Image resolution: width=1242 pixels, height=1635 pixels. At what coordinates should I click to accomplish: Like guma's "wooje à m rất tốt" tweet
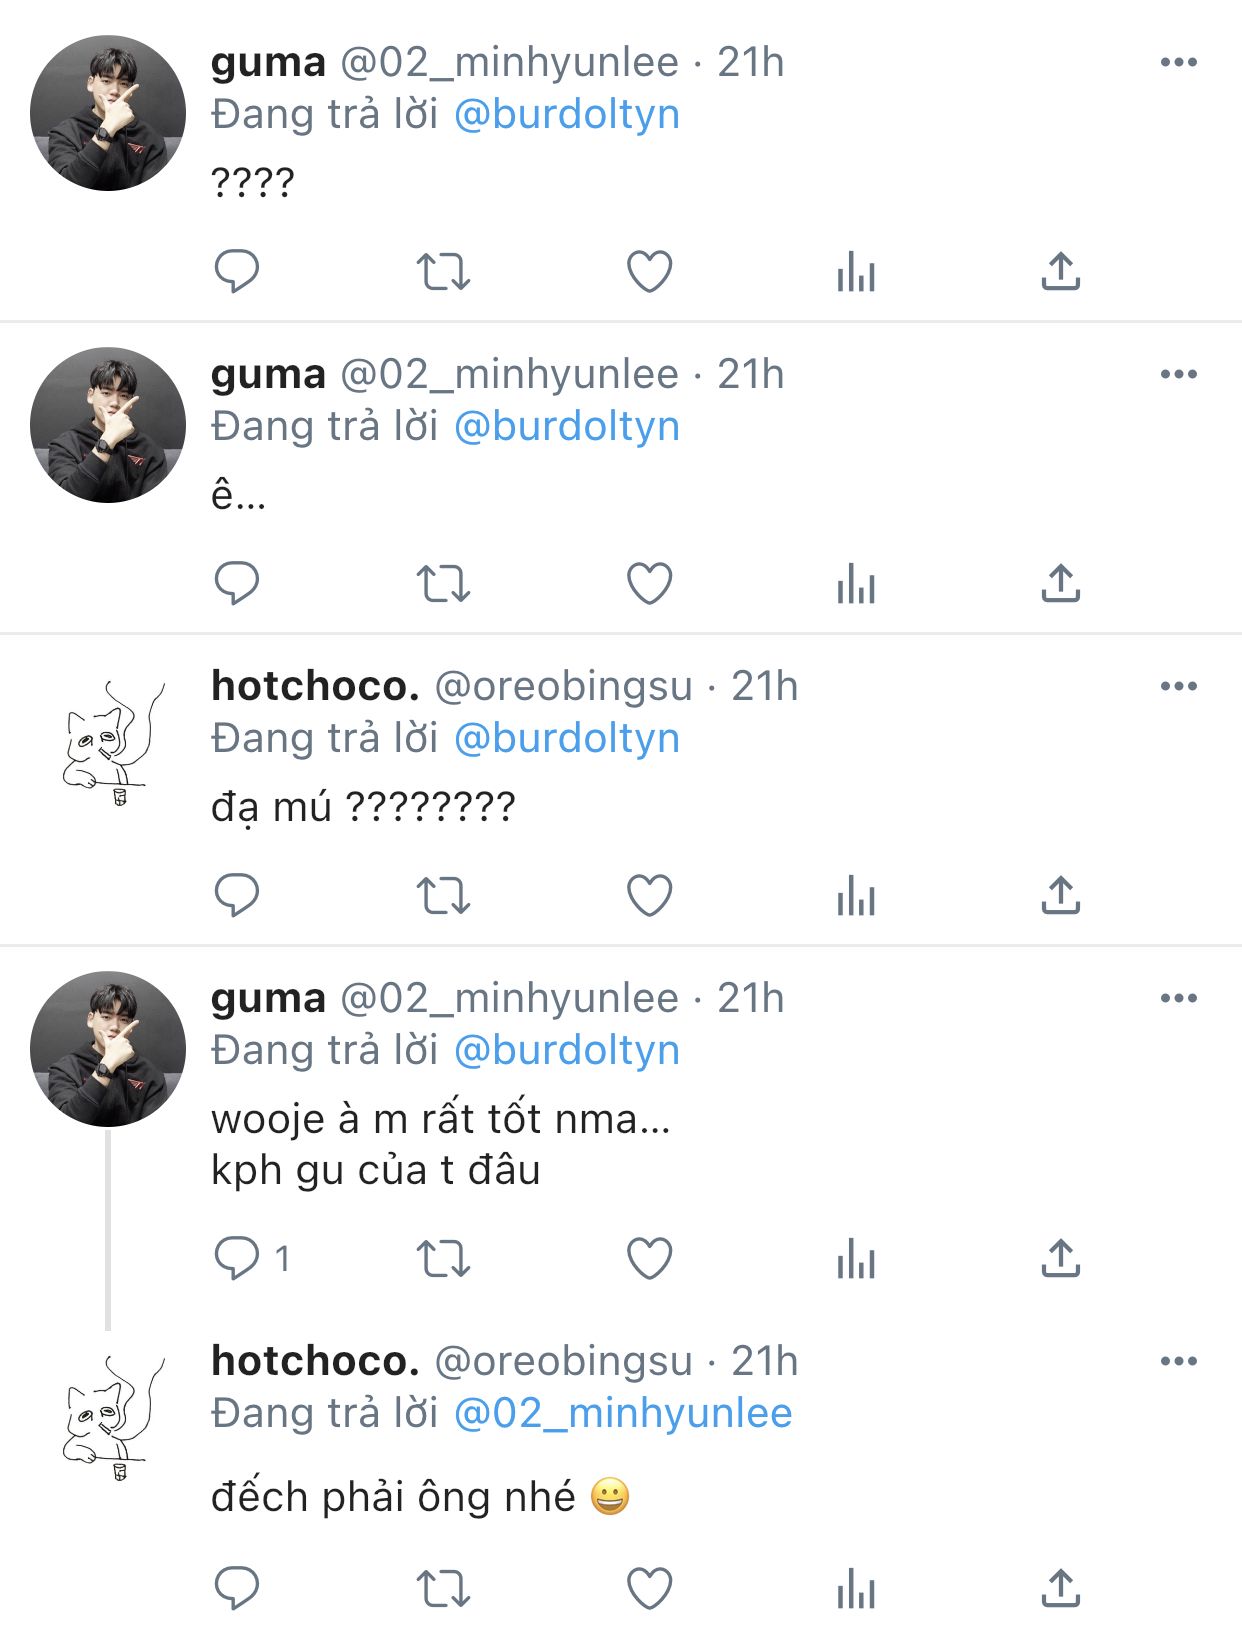click(x=649, y=1258)
